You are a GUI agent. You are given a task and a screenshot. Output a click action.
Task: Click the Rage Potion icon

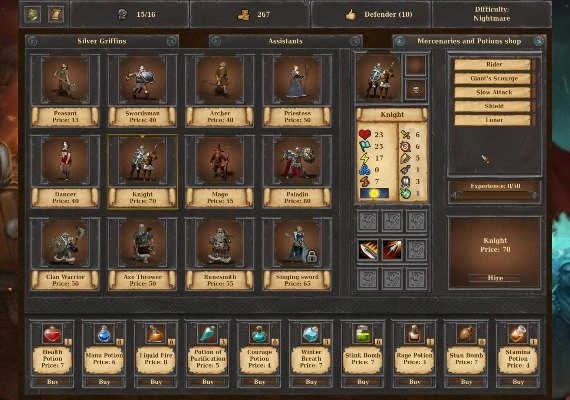414,334
